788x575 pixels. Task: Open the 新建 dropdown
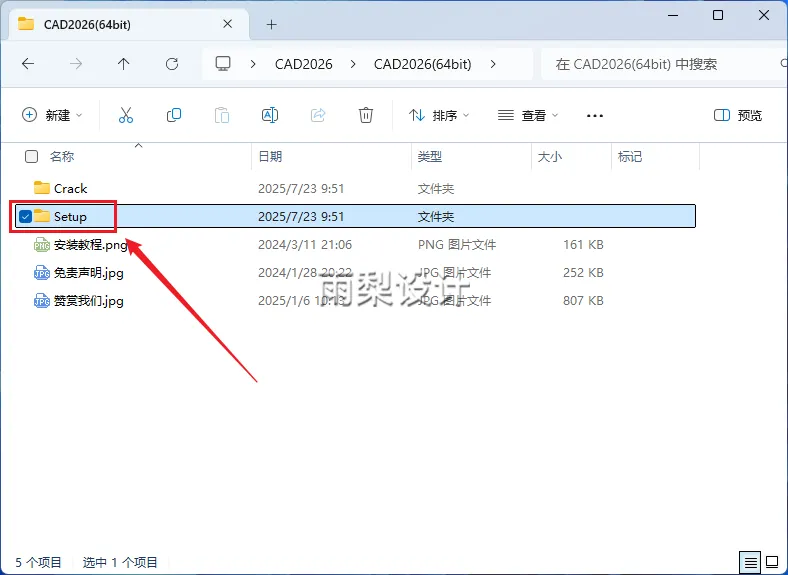[x=52, y=115]
